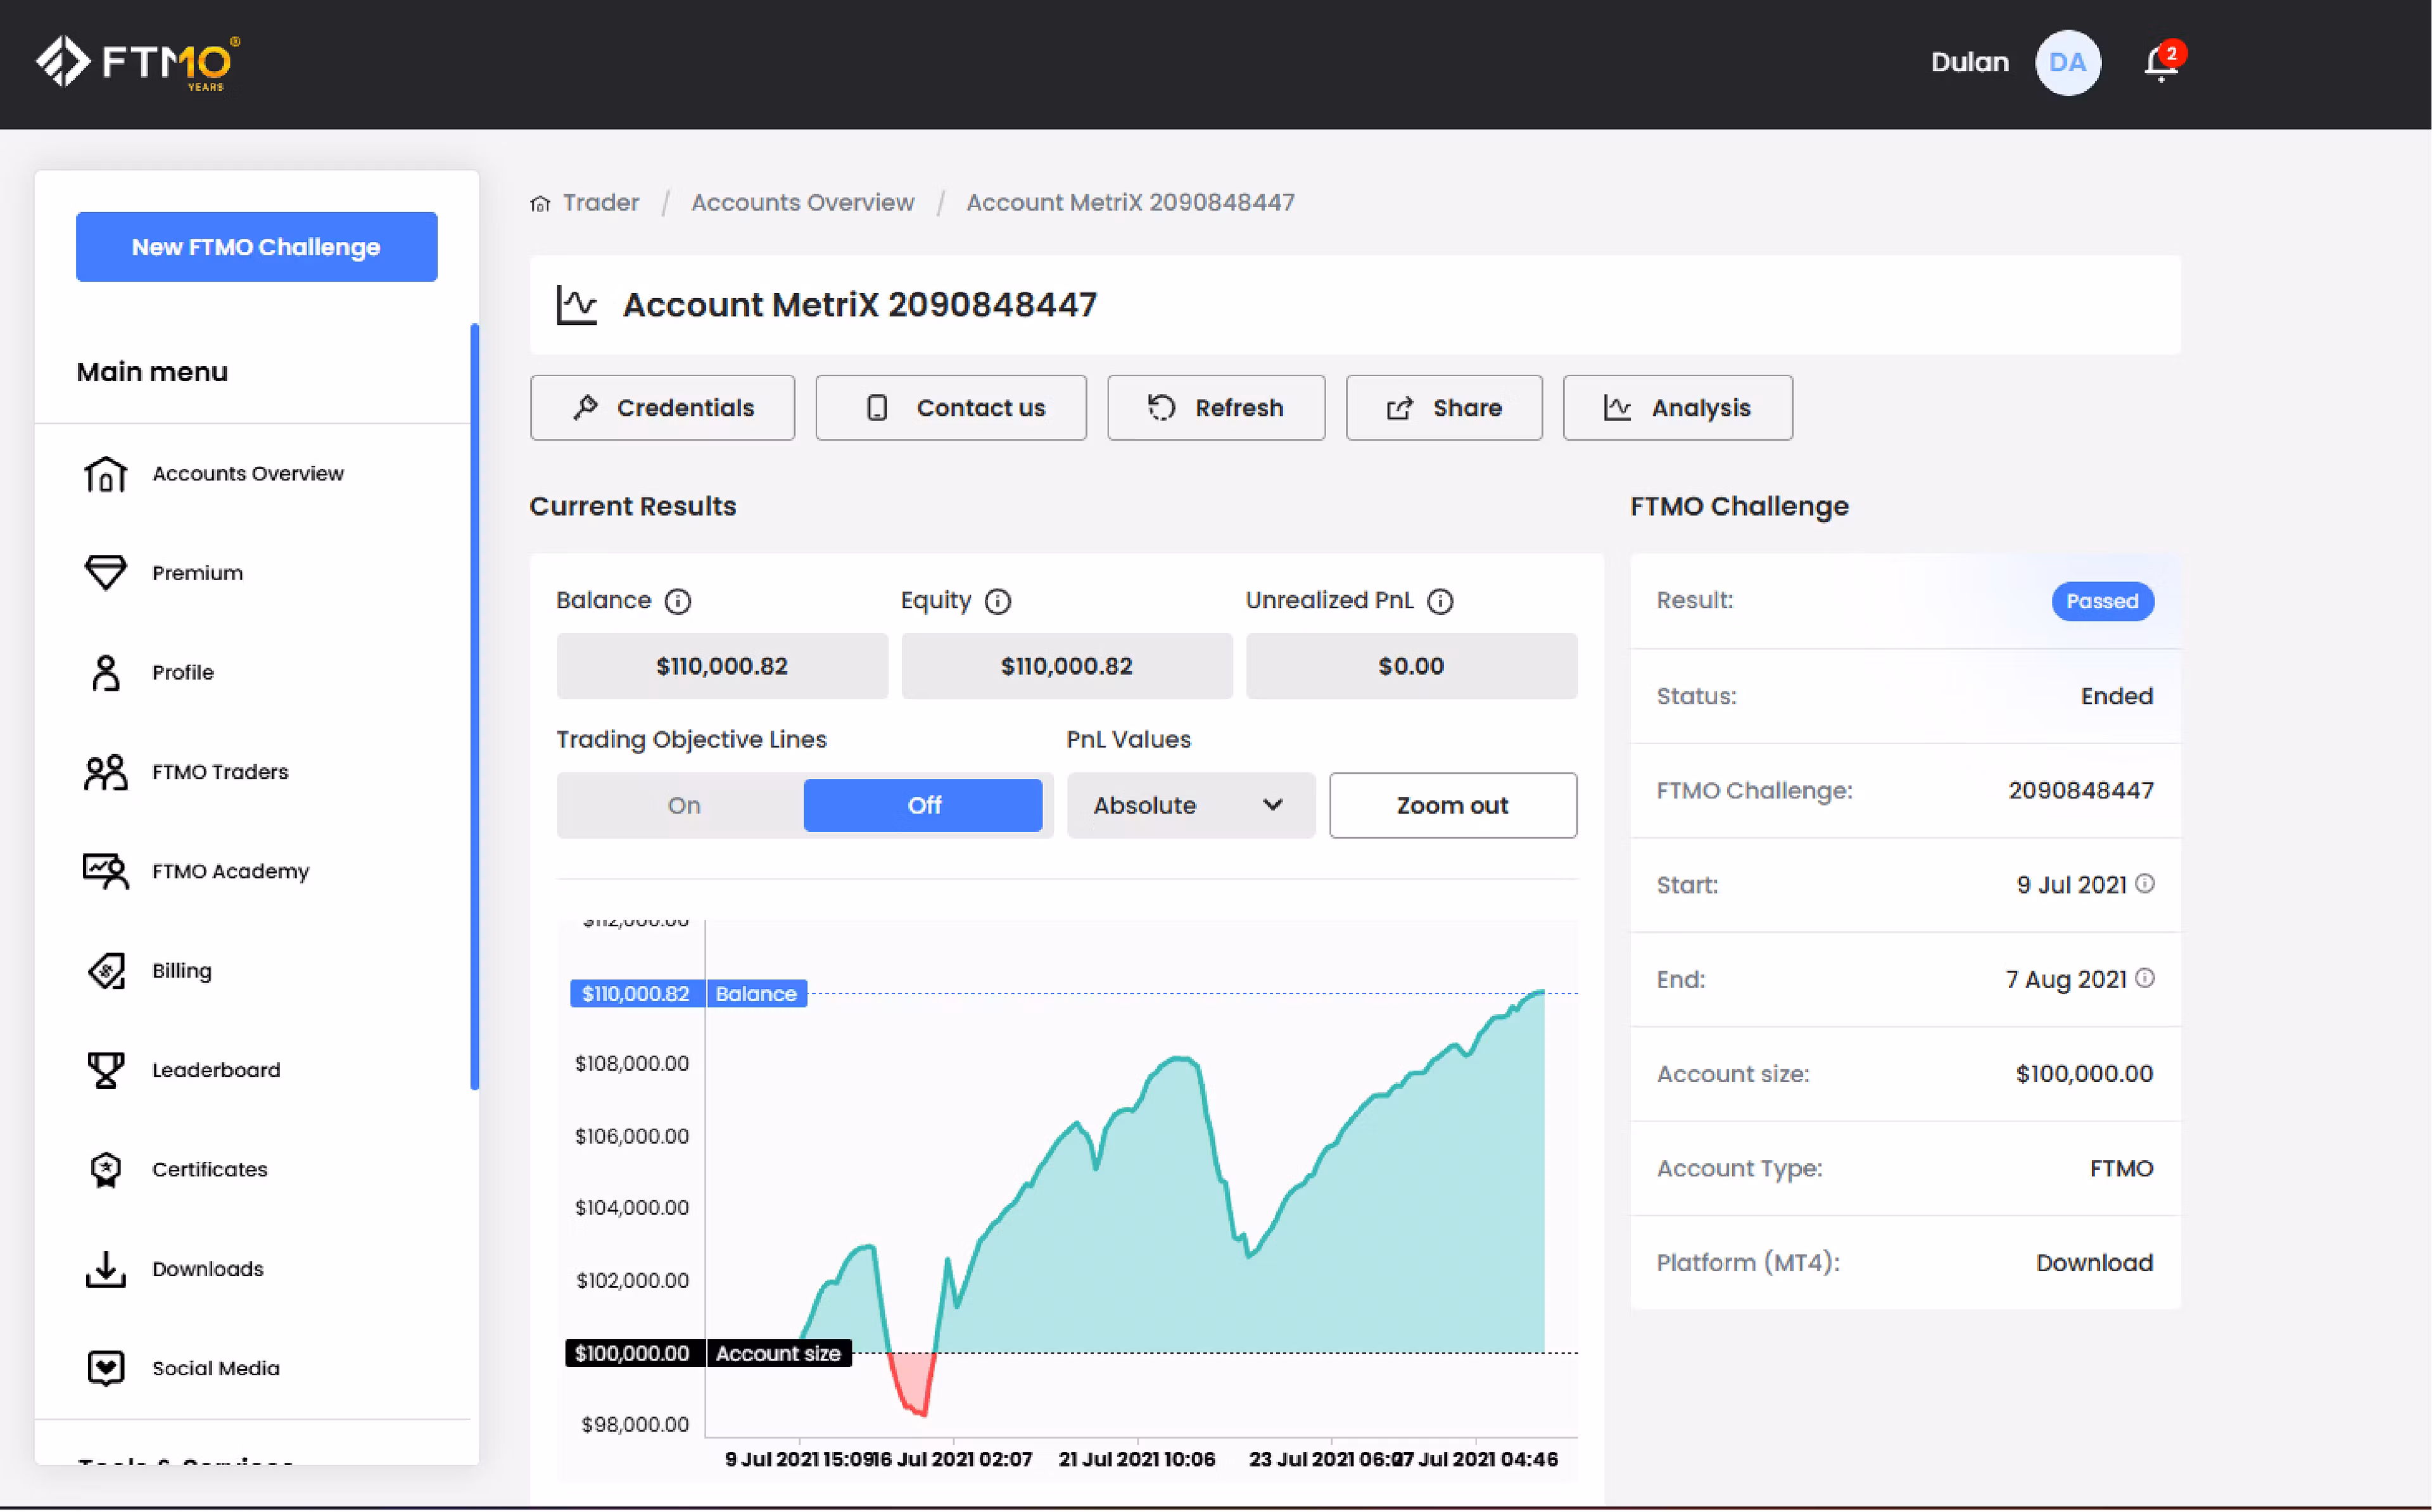Click the notification bell icon
Viewport: 2432px width, 1512px height.
2160,64
